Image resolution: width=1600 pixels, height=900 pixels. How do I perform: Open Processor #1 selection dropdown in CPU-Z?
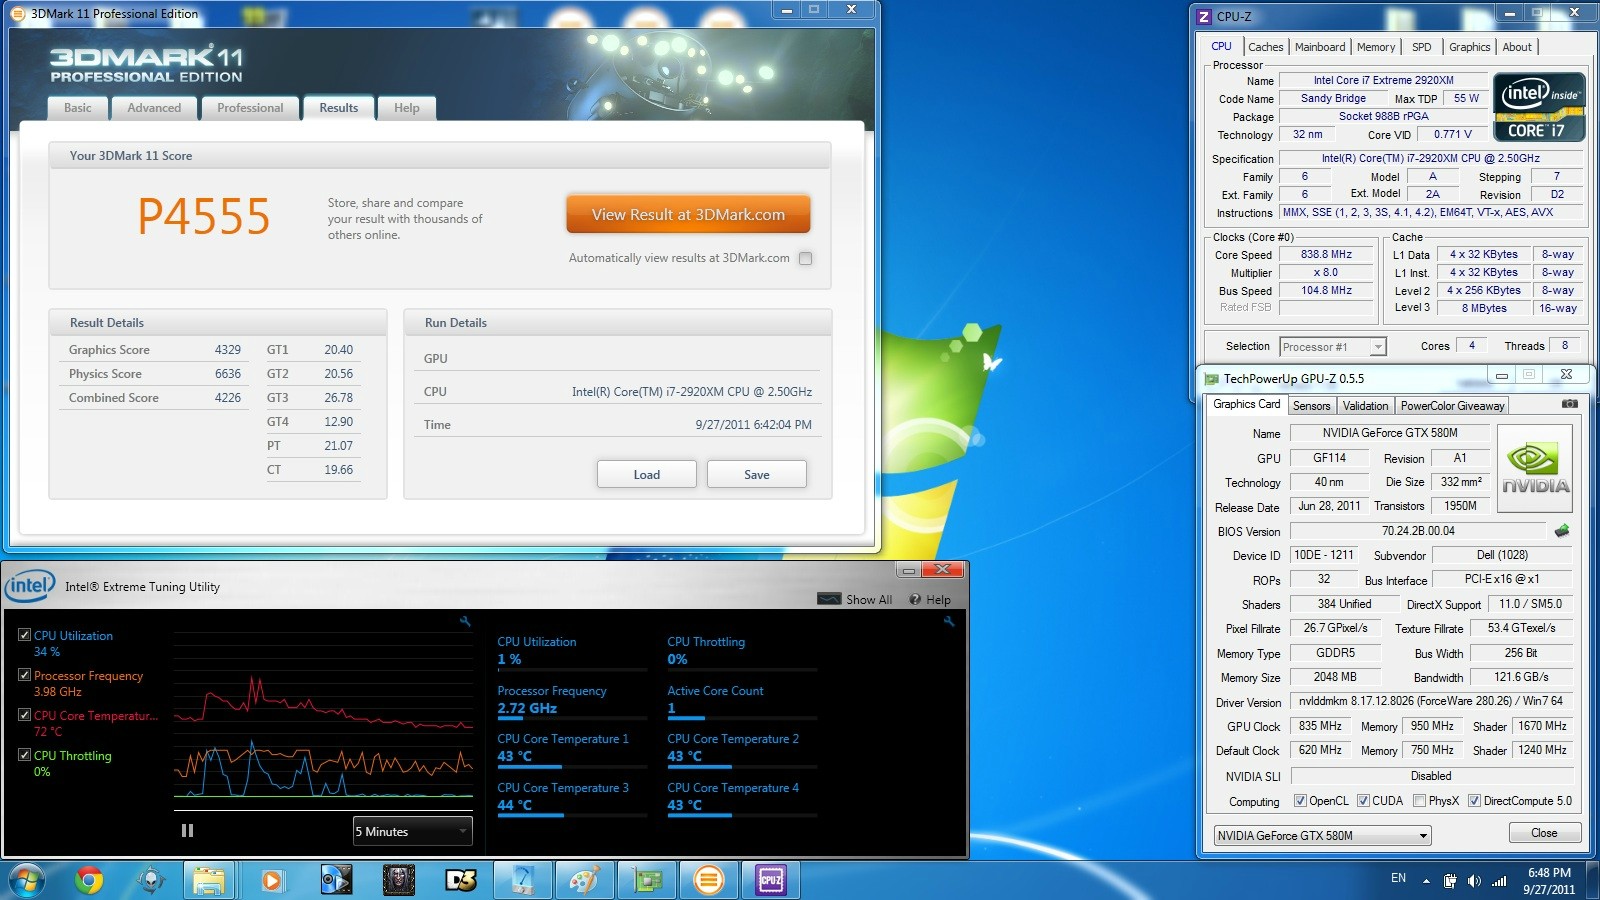[x=1332, y=347]
